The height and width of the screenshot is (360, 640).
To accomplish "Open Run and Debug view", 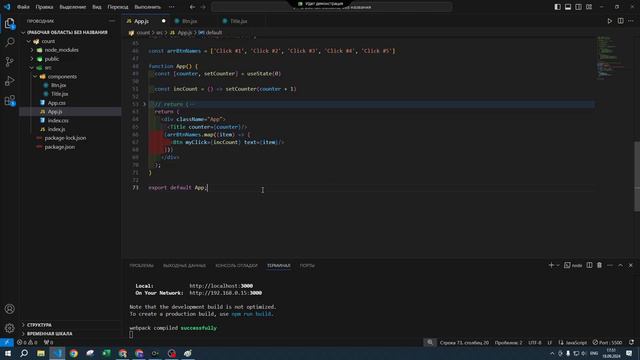I will pos(9,81).
